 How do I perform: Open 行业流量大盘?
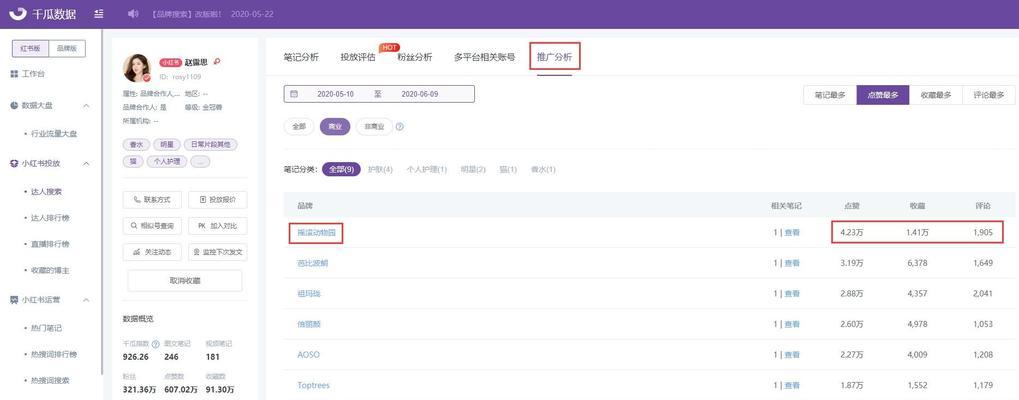(55, 134)
